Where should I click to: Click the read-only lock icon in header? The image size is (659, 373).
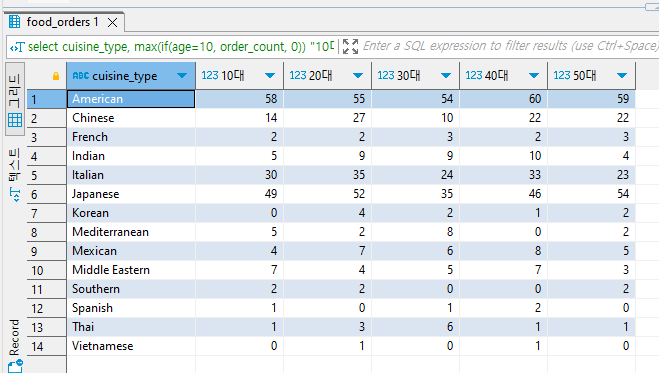point(55,76)
